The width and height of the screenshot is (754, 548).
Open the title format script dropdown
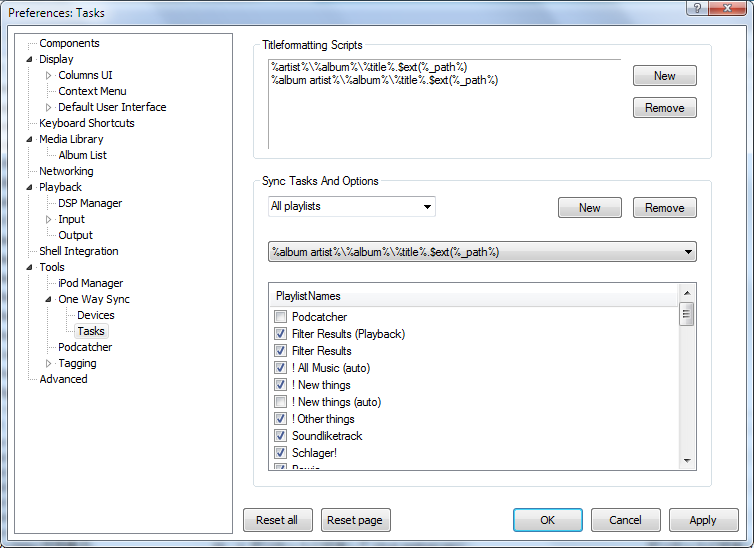482,252
